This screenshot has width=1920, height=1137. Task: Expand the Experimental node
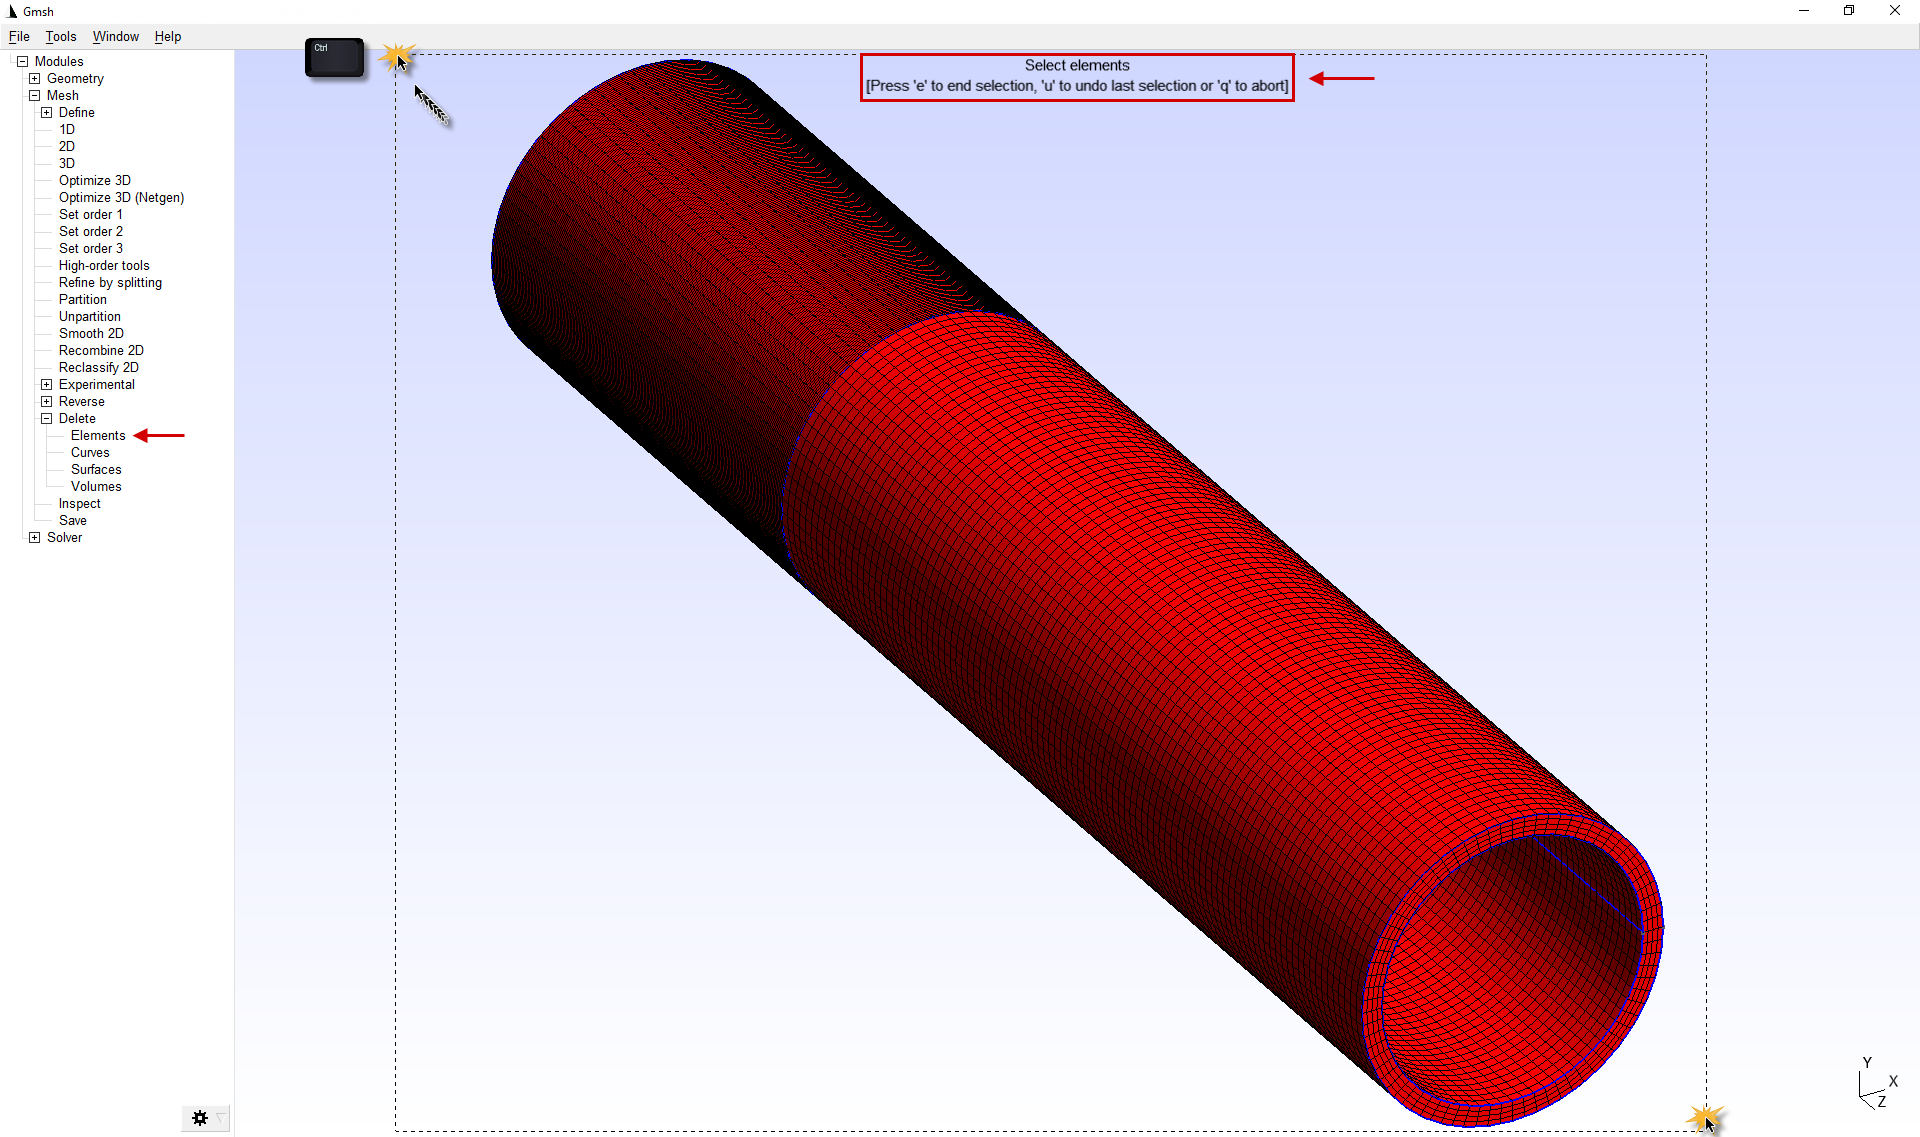46,384
